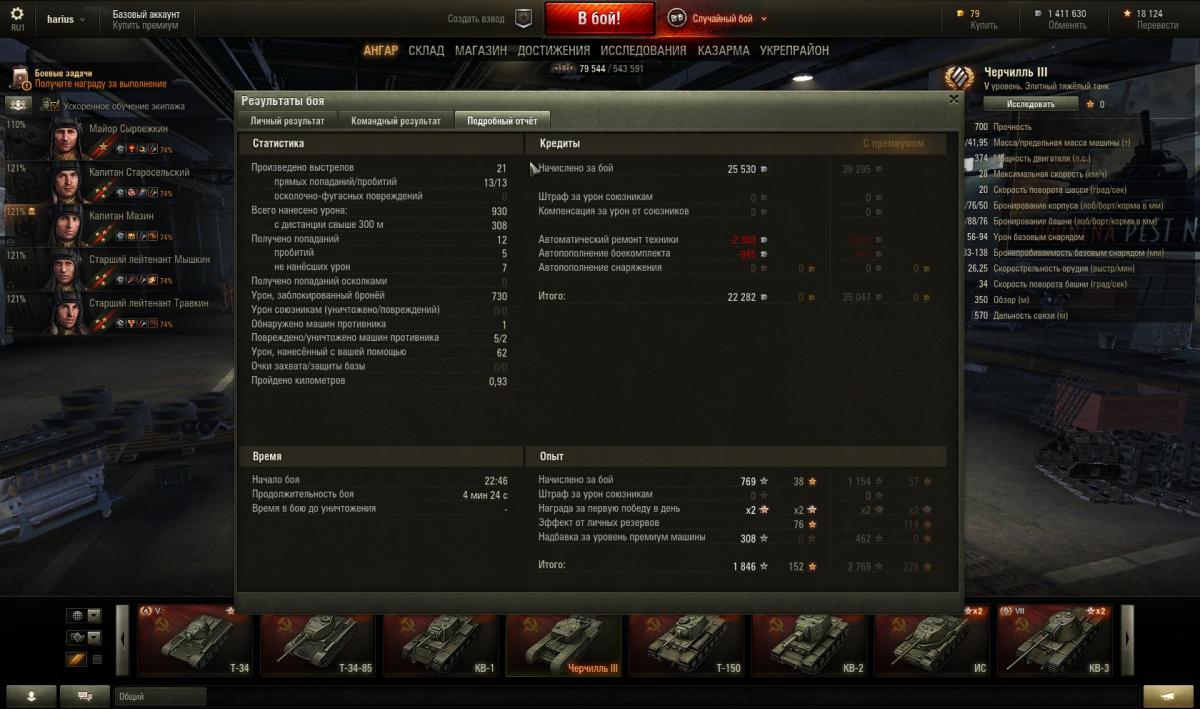The width and height of the screenshot is (1200, 709).
Task: Start battle with the В бой! button
Action: click(599, 18)
